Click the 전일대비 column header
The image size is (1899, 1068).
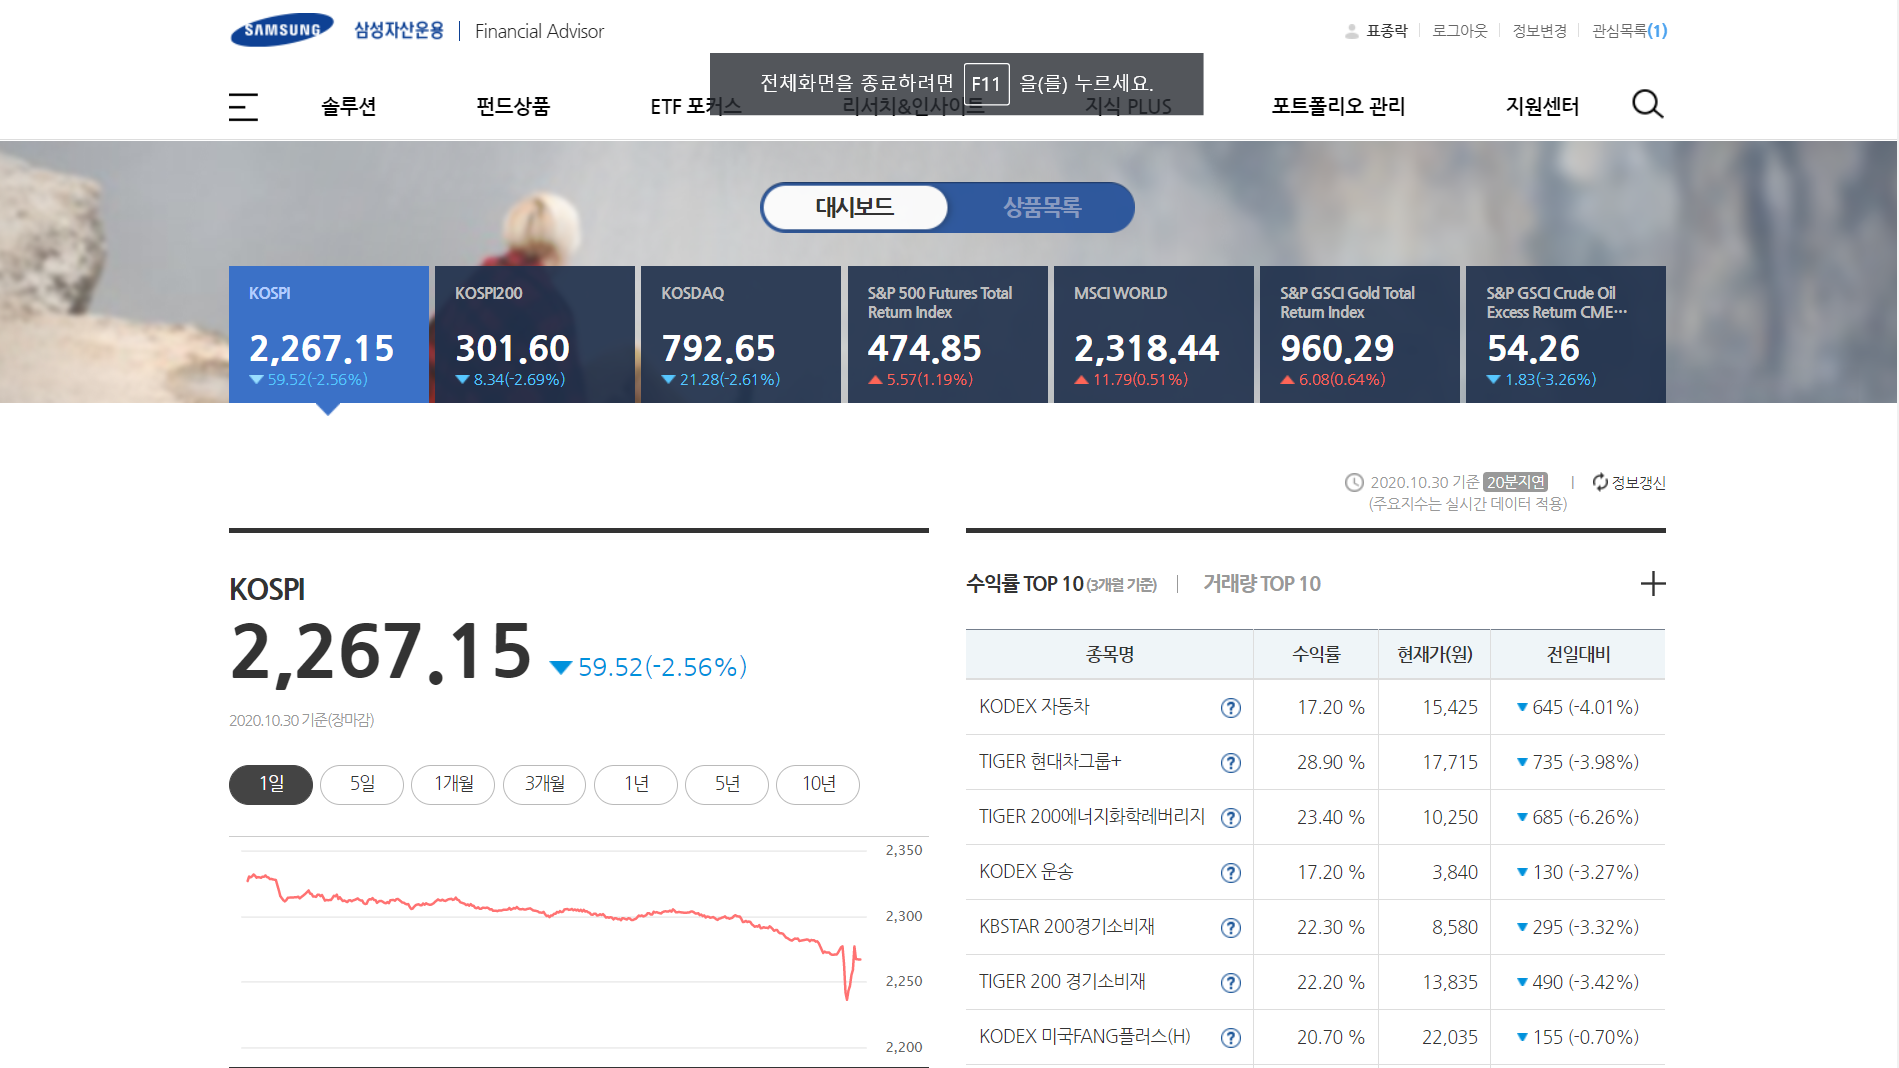tap(1578, 655)
